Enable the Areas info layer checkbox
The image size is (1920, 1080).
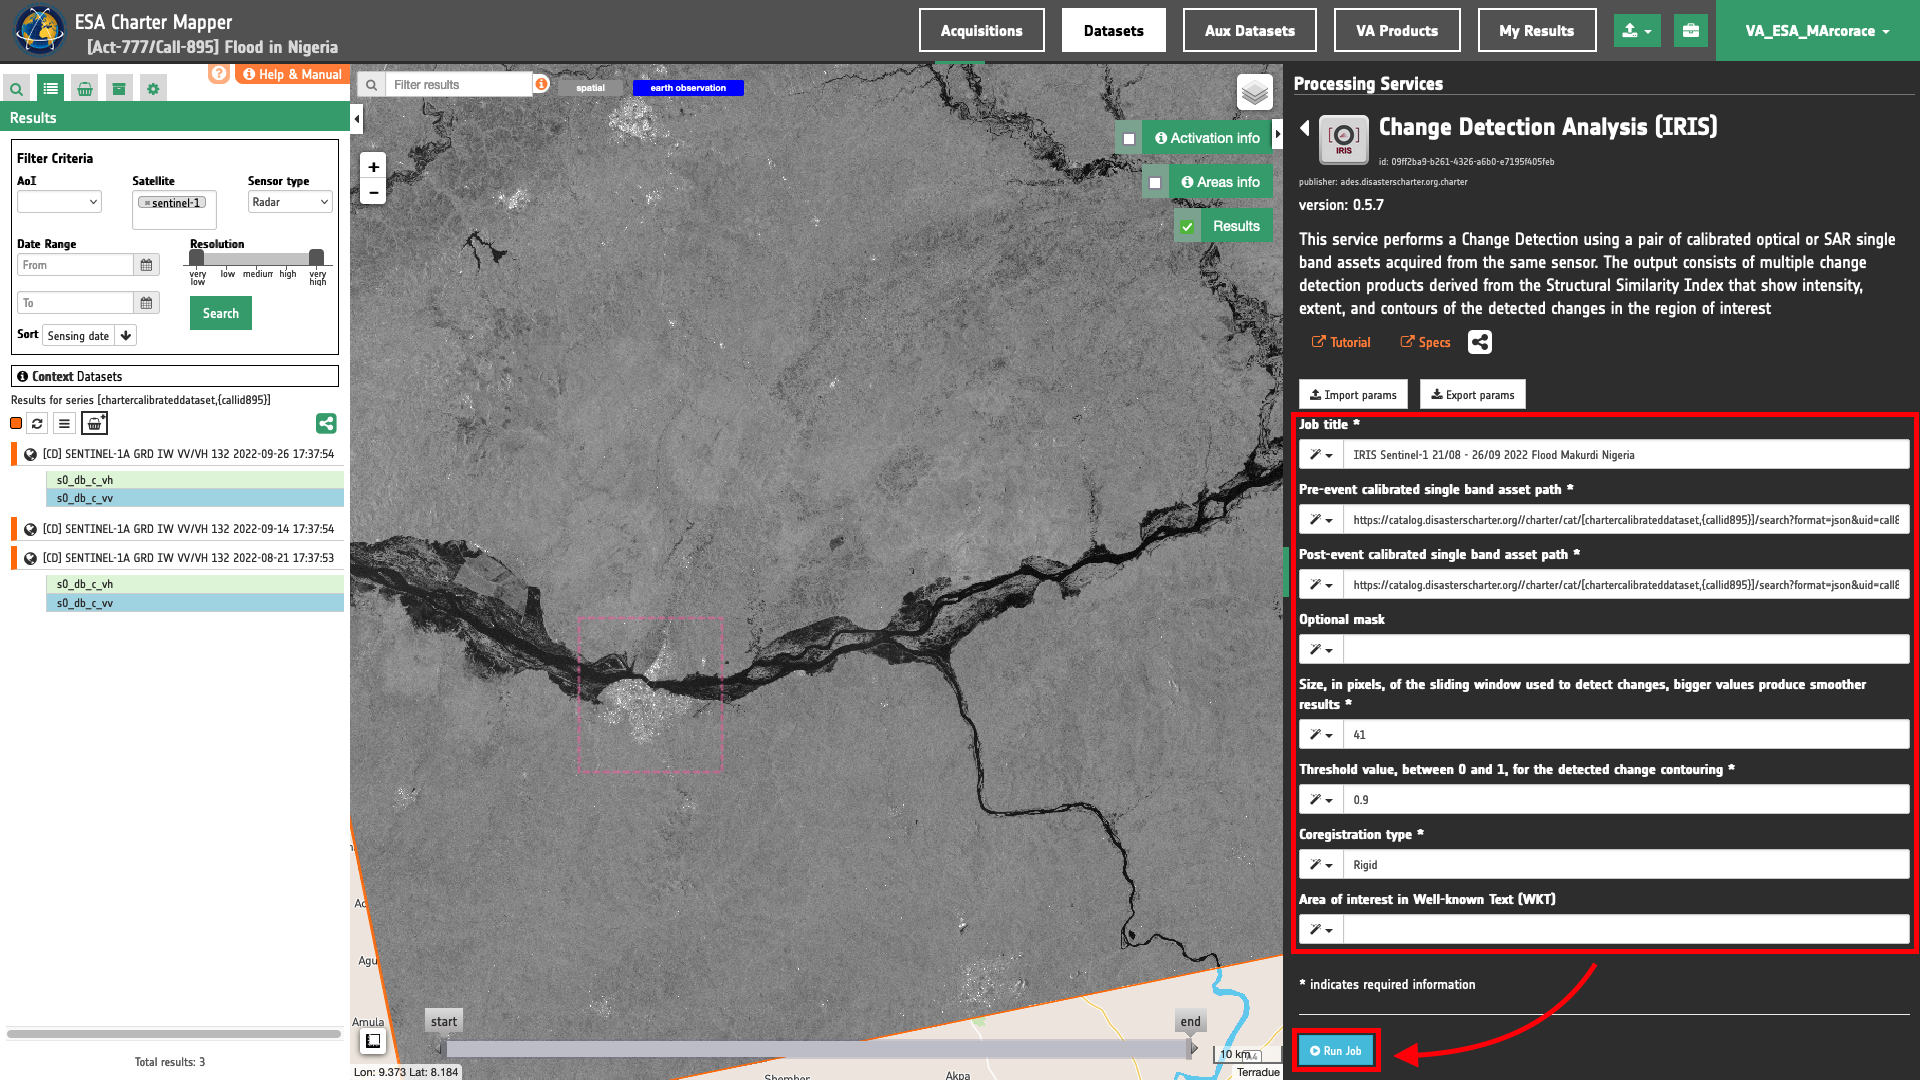click(1155, 183)
